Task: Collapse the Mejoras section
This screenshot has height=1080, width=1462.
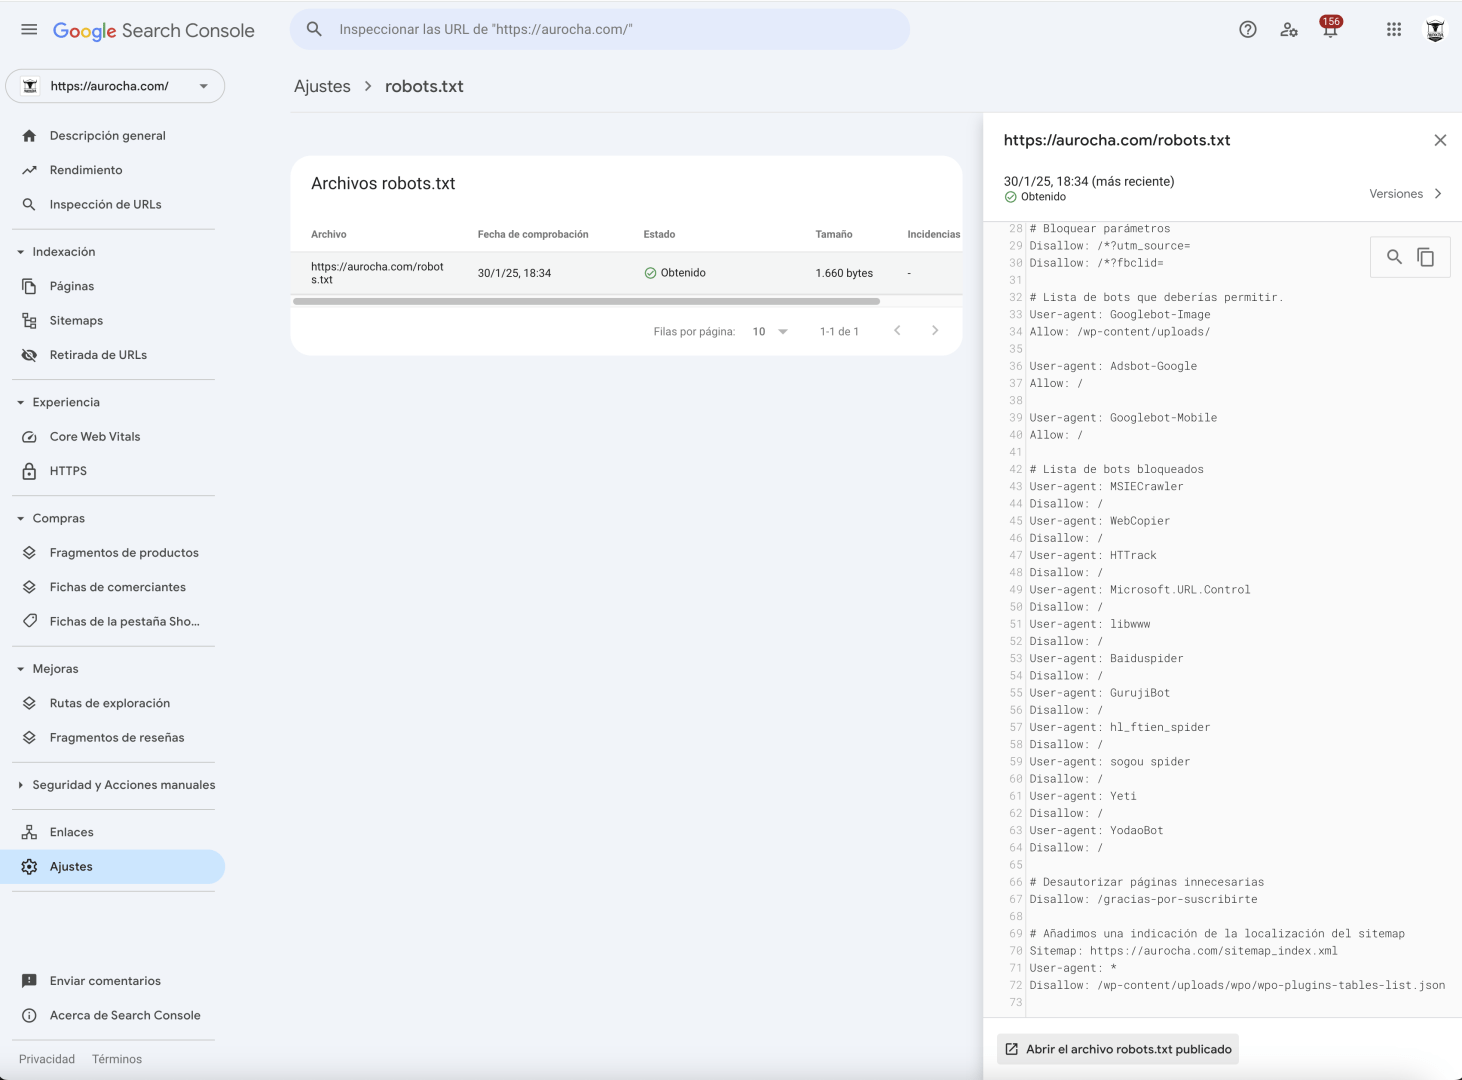Action: pos(20,669)
